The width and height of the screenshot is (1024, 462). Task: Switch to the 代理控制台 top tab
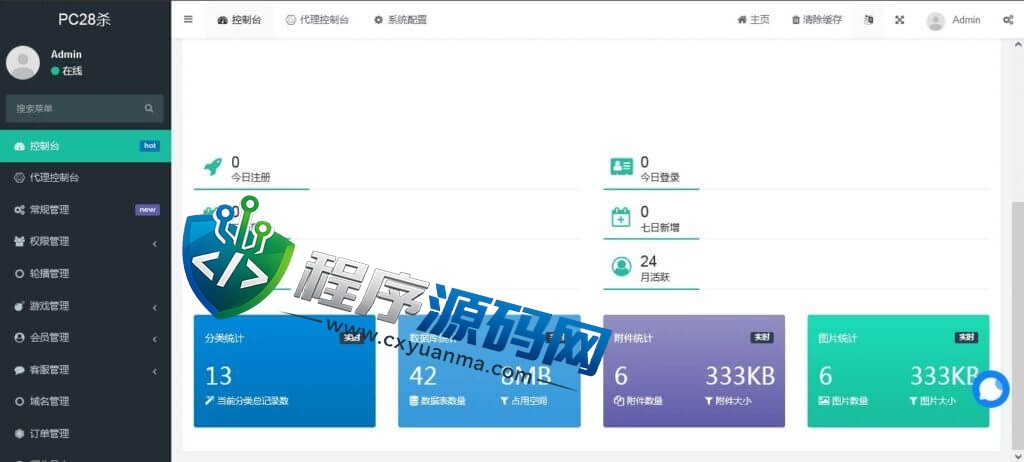(x=317, y=20)
